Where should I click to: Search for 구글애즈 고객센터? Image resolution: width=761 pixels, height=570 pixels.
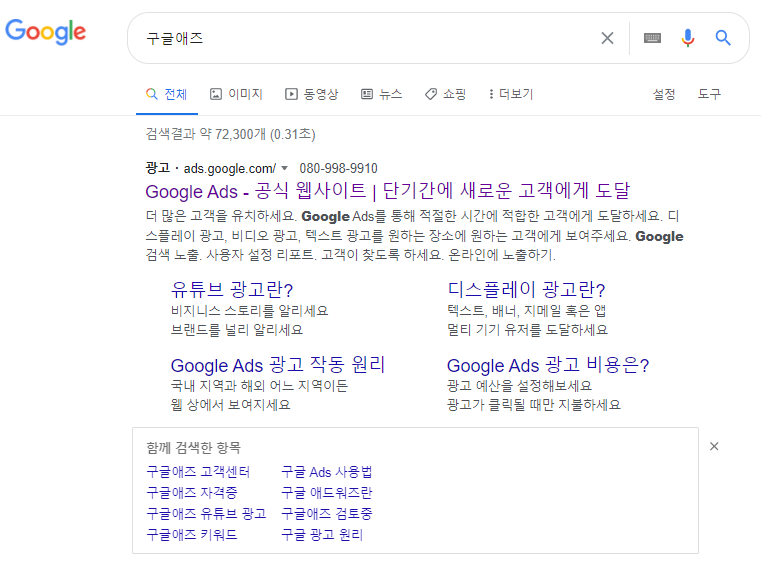point(198,472)
